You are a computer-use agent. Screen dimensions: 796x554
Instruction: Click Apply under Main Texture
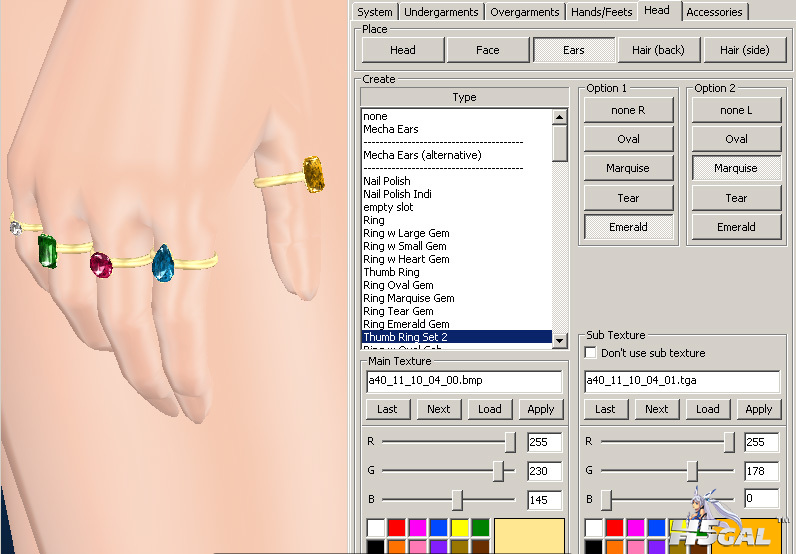point(541,409)
